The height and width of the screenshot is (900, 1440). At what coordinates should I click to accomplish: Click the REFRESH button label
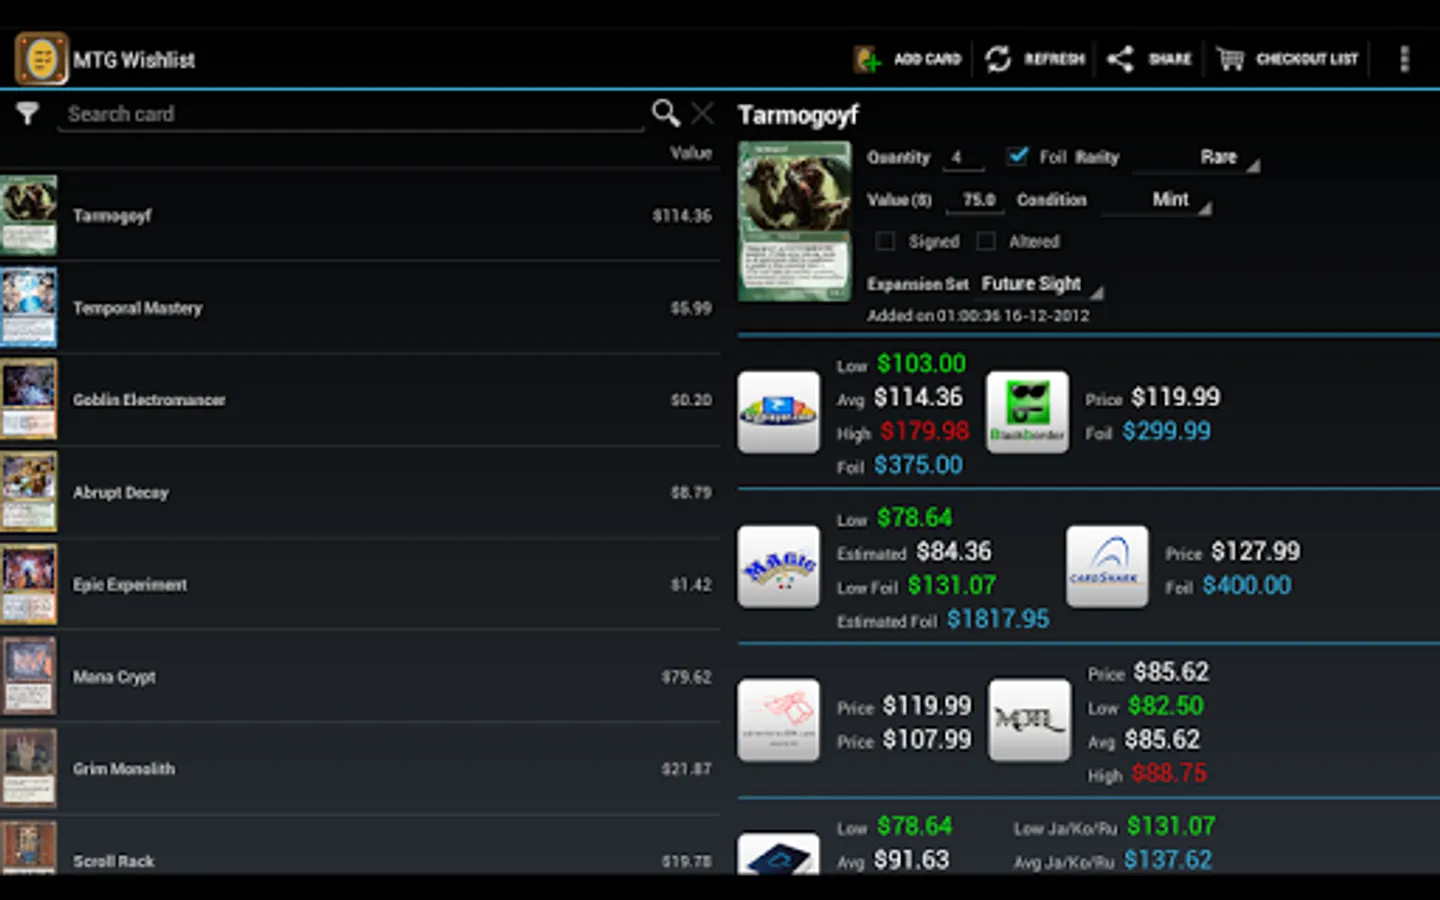point(1054,59)
